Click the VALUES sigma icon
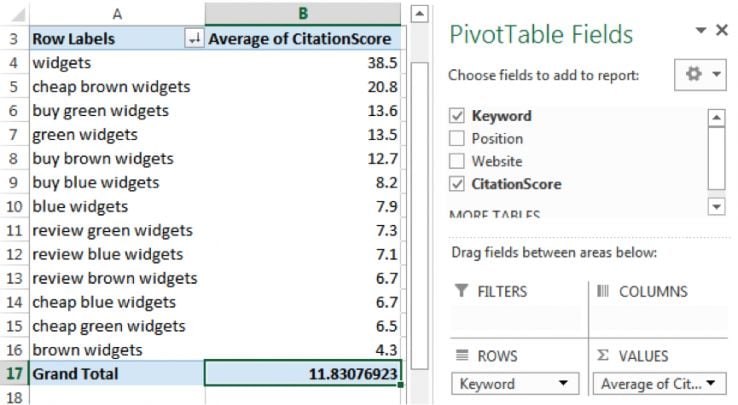 [x=603, y=356]
